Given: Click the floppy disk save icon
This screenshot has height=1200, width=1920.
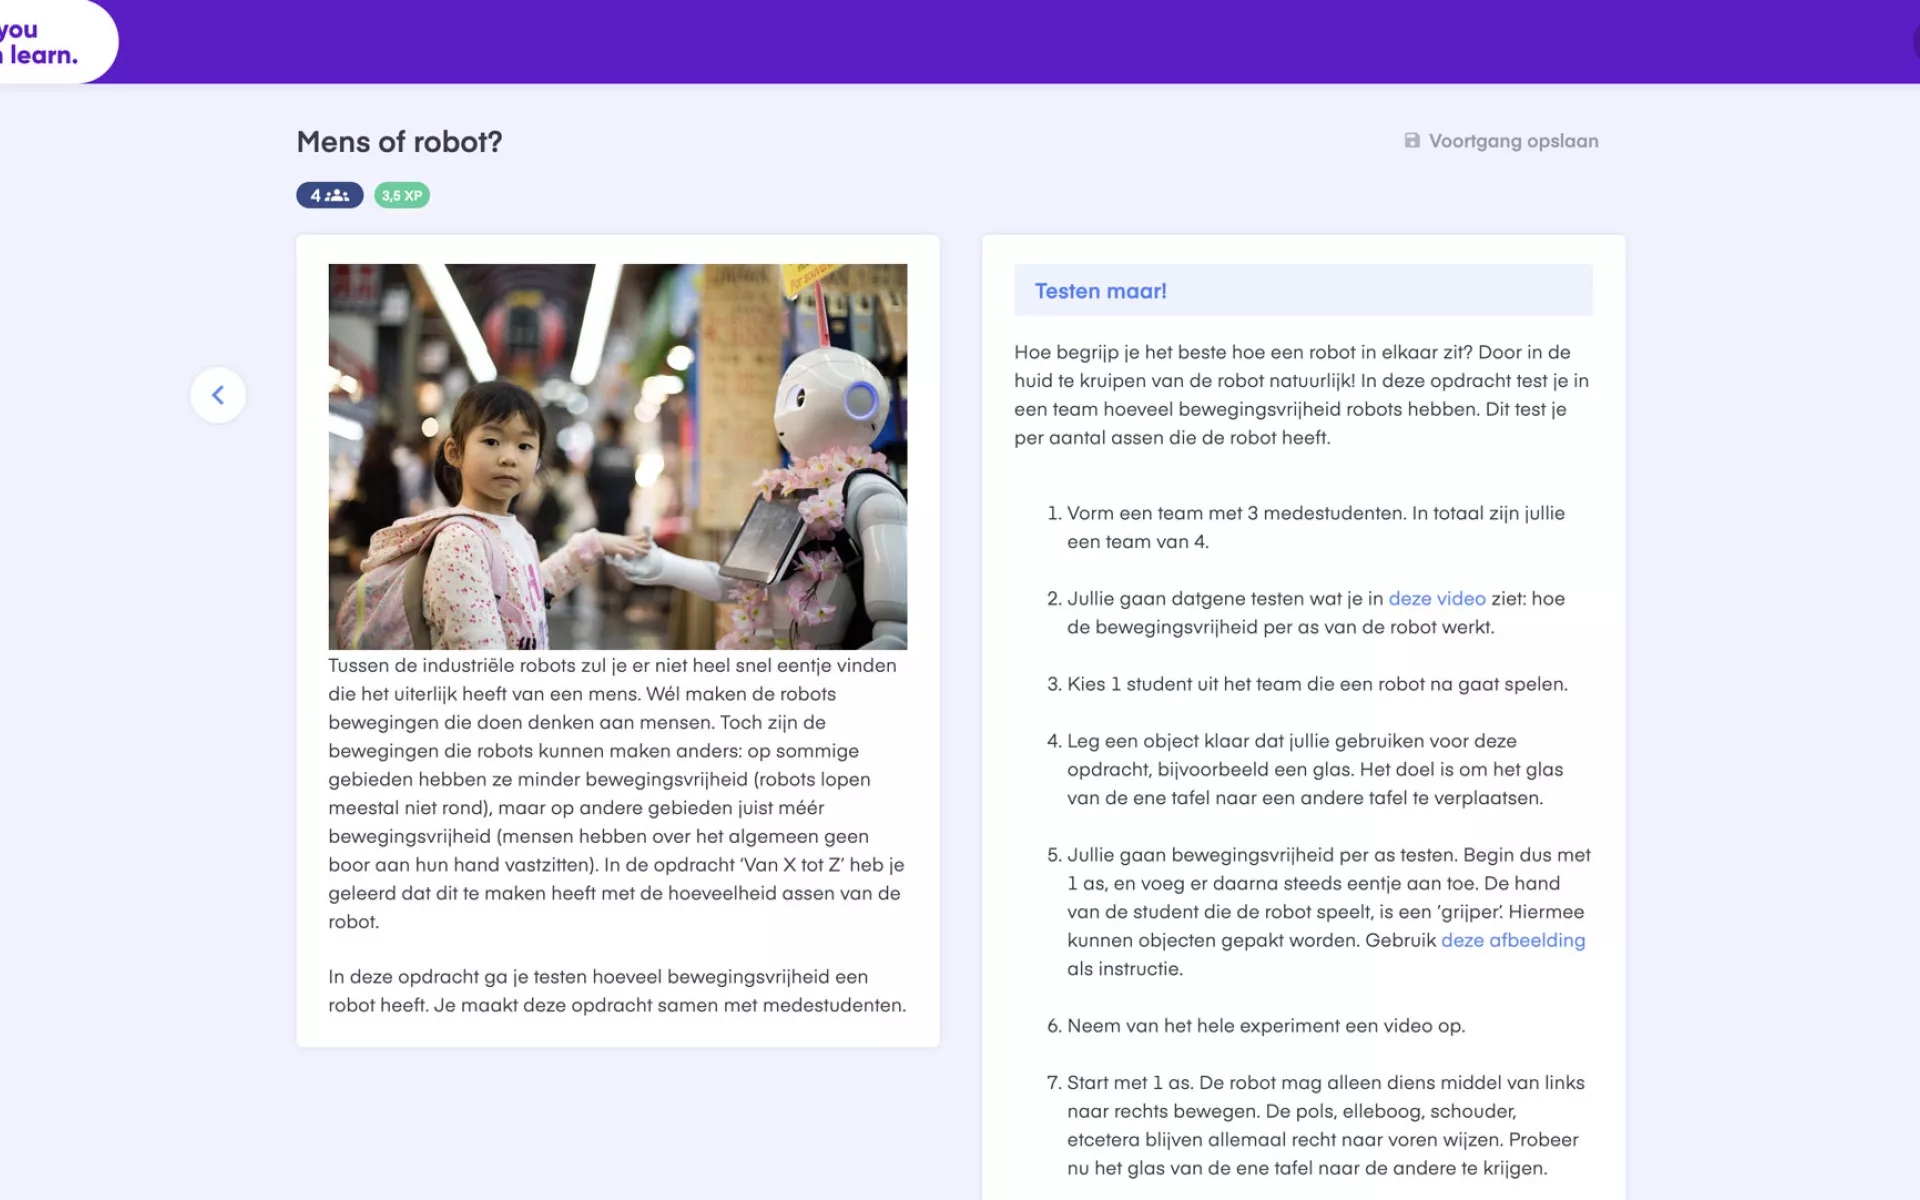Looking at the screenshot, I should (1411, 141).
